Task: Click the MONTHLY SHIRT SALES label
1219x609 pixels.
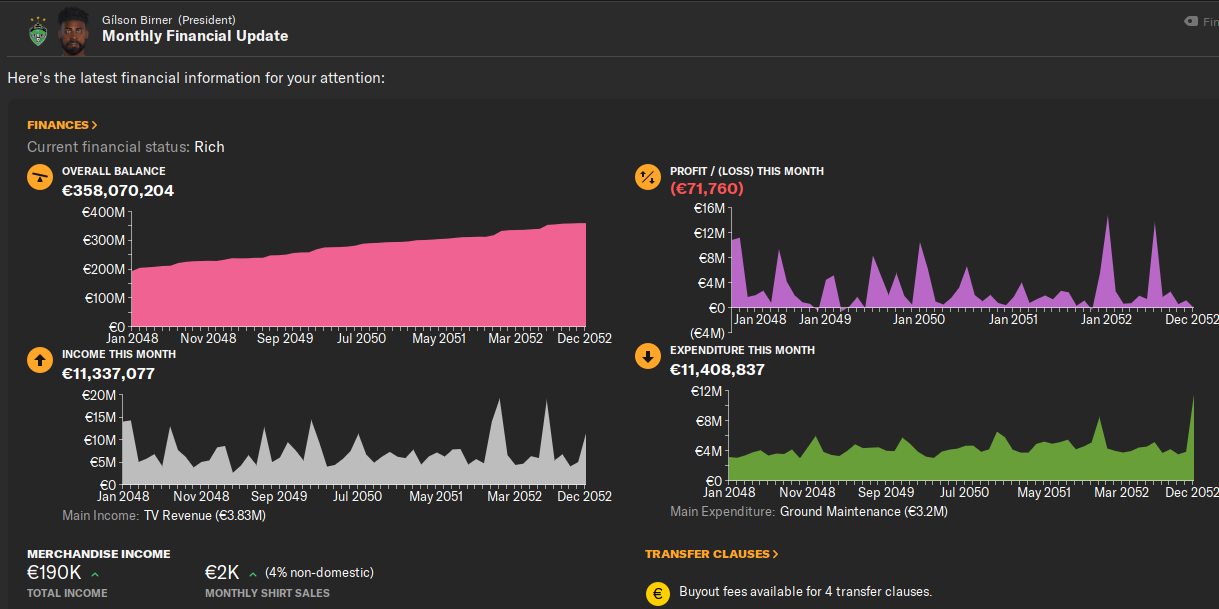Action: pyautogui.click(x=267, y=593)
